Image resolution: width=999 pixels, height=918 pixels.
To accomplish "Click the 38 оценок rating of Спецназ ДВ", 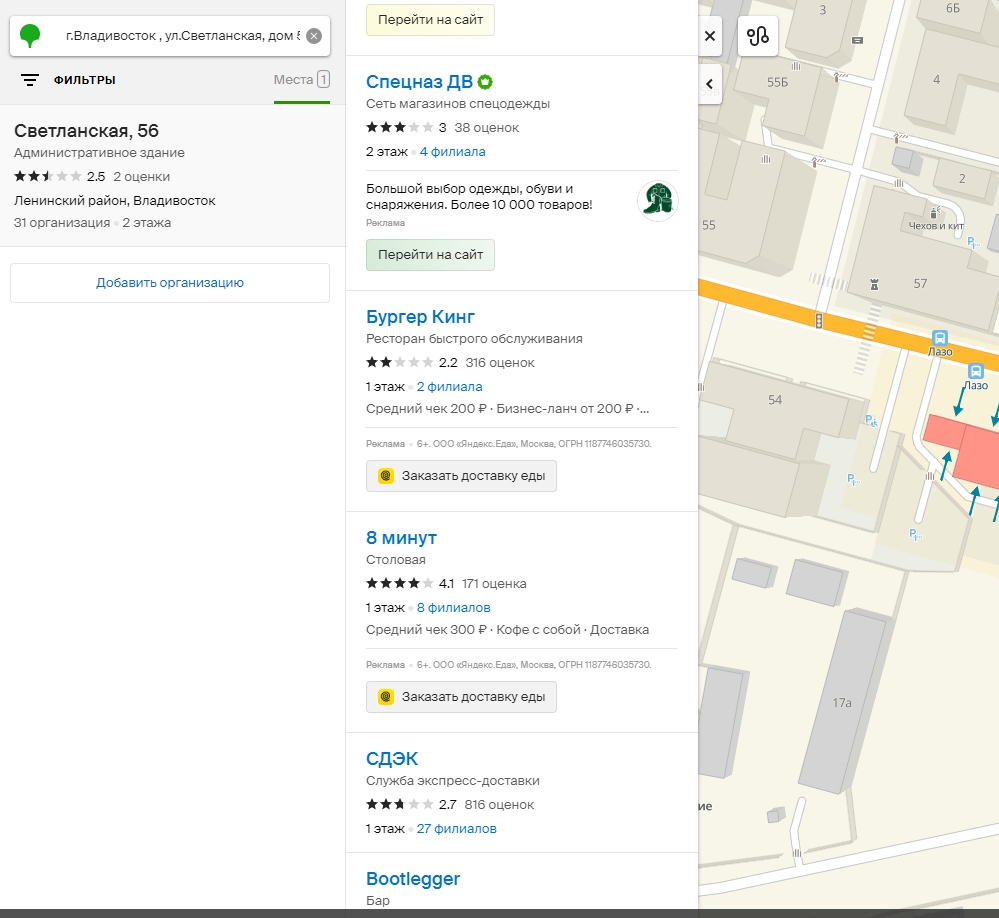I will [487, 128].
